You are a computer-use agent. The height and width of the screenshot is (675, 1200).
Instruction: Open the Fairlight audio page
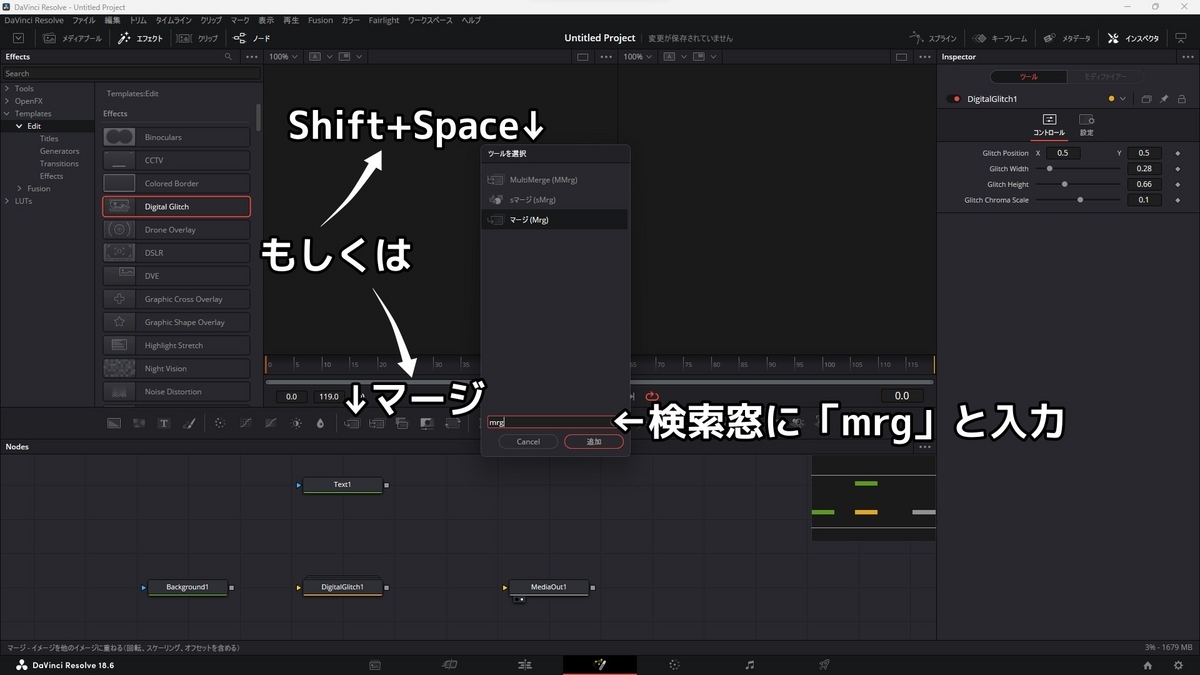click(749, 664)
